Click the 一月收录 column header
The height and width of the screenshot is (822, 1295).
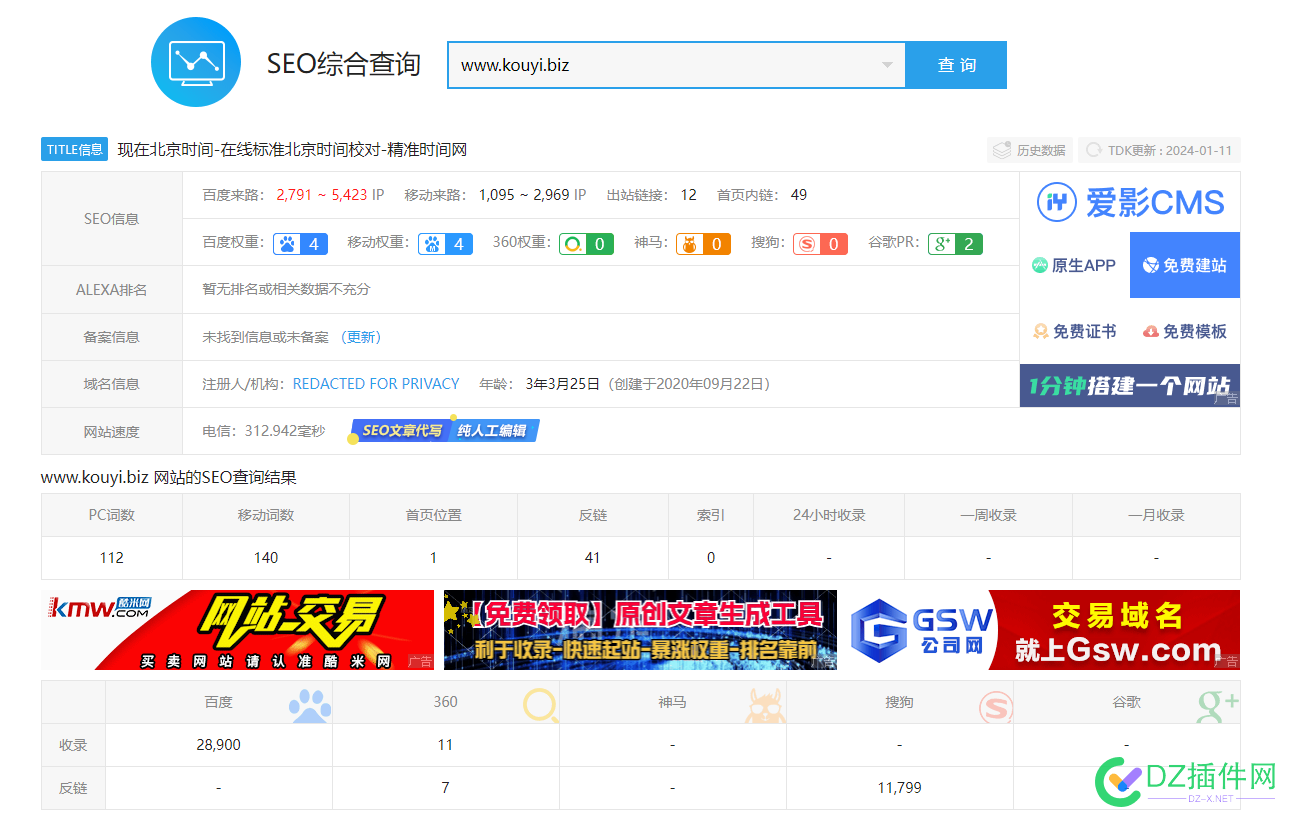click(x=1156, y=515)
